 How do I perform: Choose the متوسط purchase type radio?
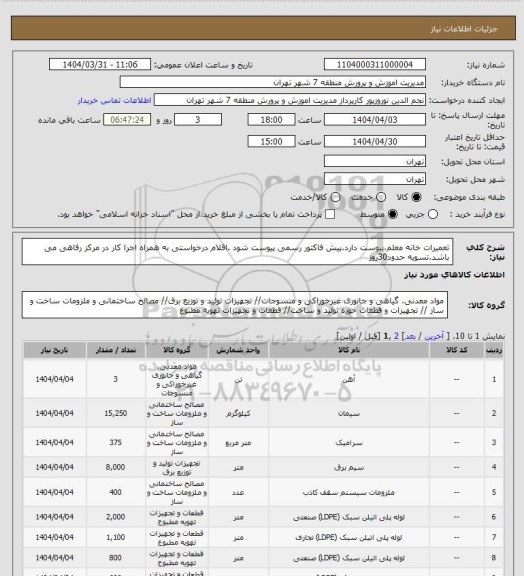pos(392,214)
